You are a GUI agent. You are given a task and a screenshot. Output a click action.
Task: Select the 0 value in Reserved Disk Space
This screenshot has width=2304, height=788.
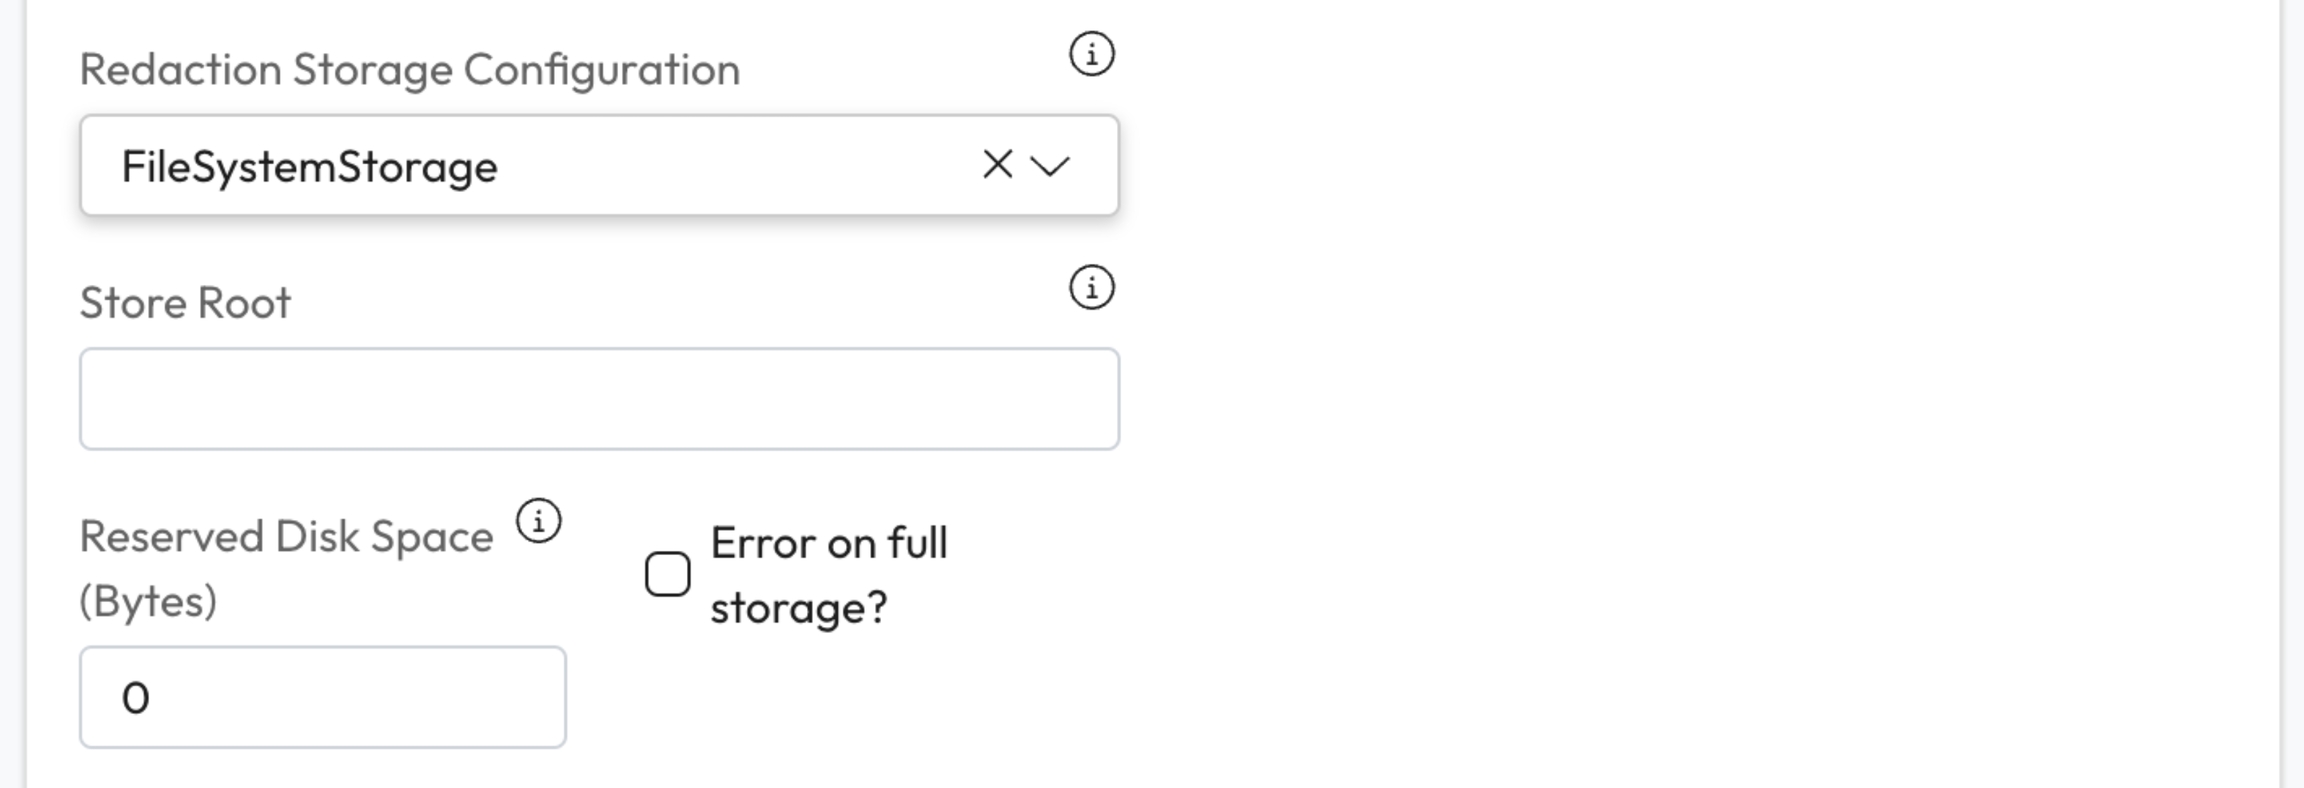[x=135, y=698]
